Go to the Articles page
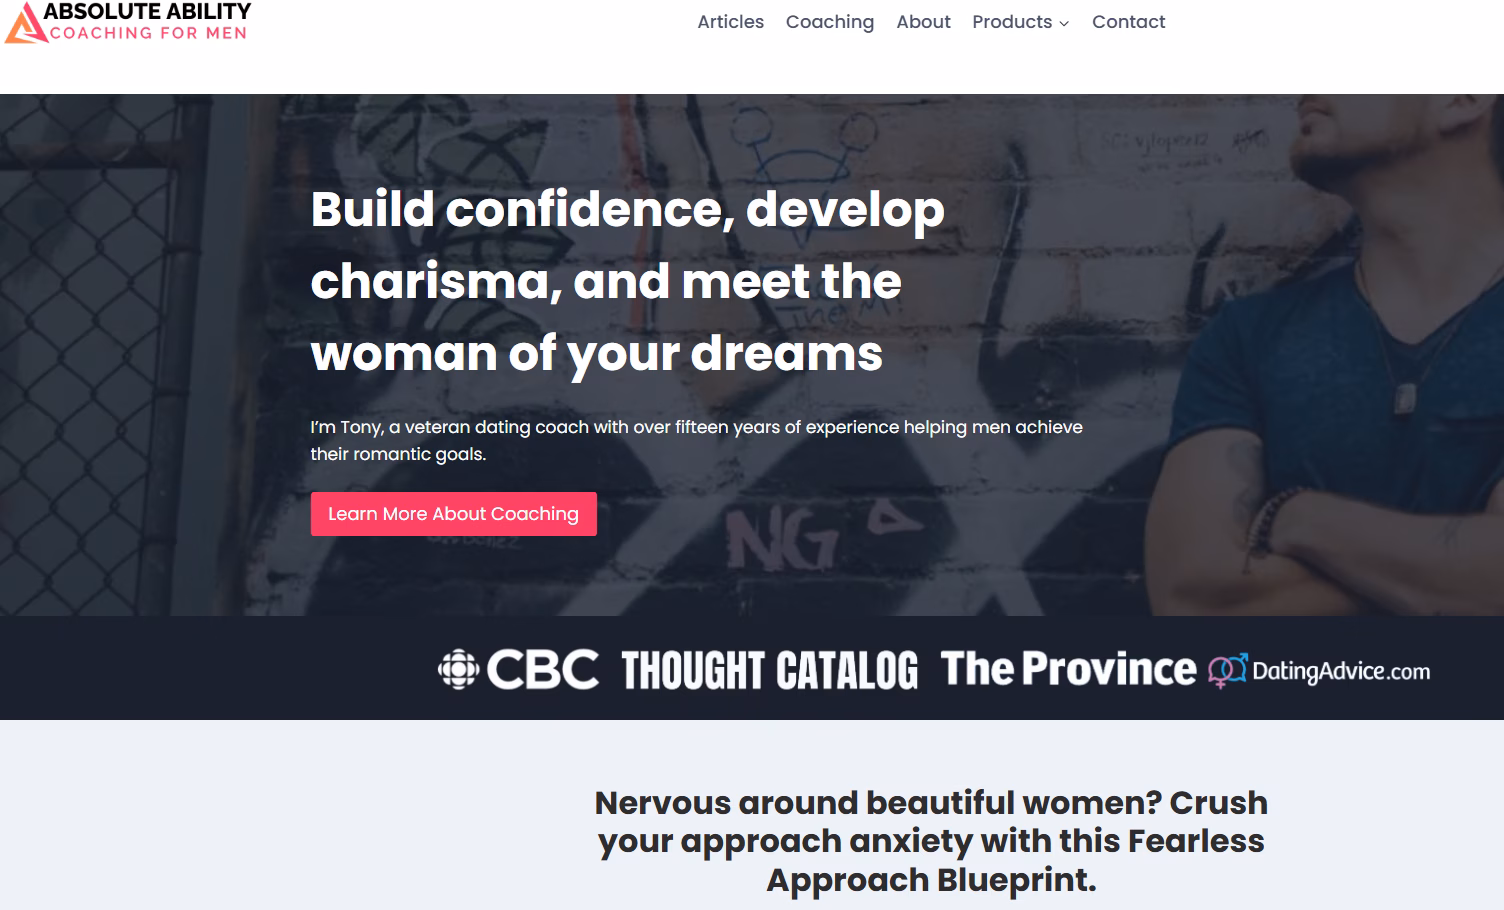Image resolution: width=1504 pixels, height=910 pixels. click(x=730, y=22)
